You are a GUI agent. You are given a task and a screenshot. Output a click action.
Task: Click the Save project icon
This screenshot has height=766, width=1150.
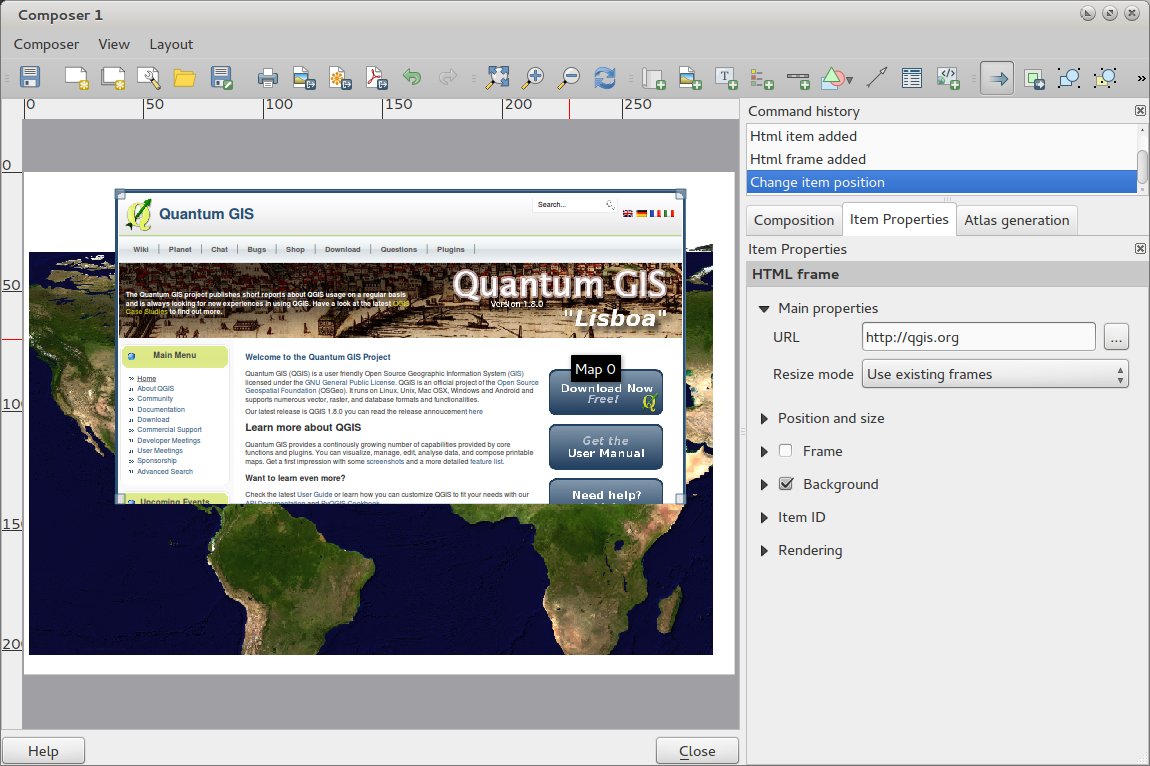pos(30,78)
